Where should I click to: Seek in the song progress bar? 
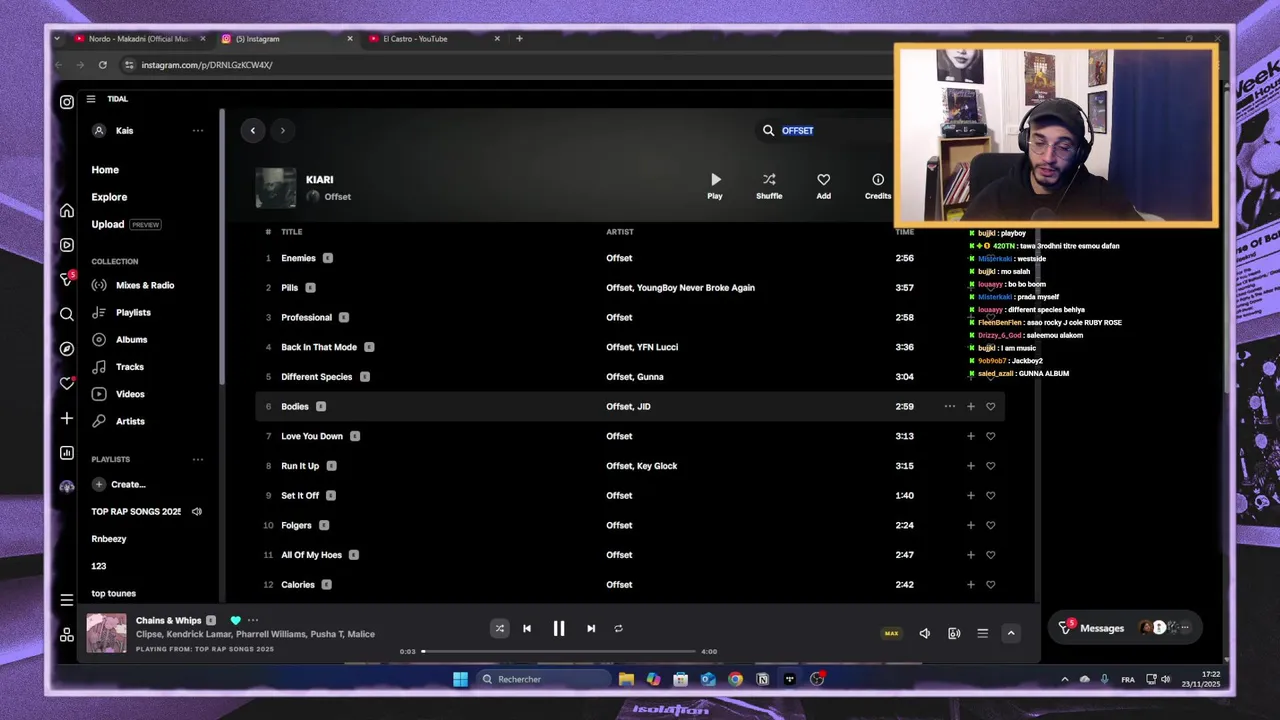click(x=559, y=651)
